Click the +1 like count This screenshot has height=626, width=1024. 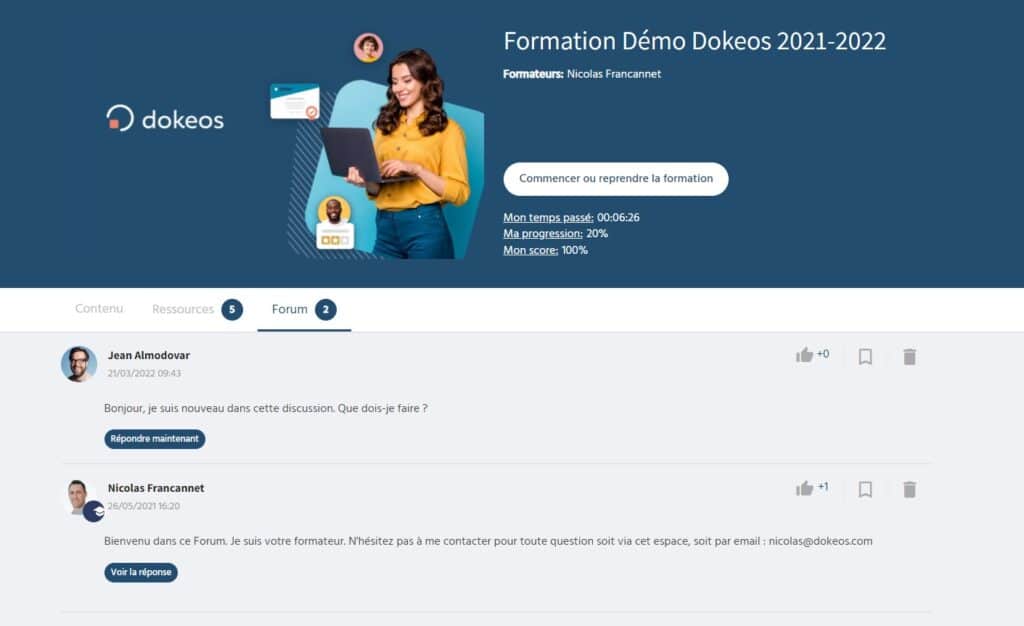coord(823,486)
